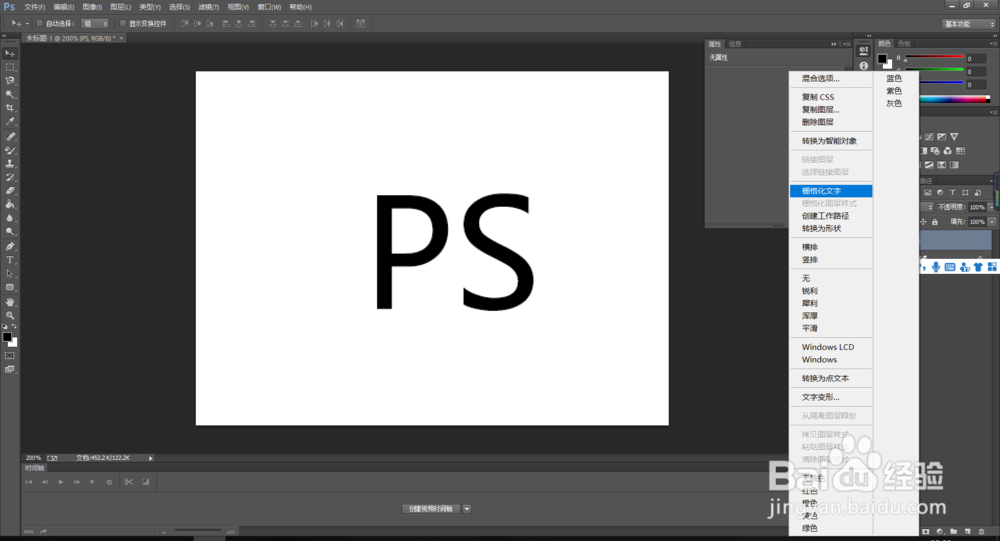Open the 图层(L) menu

[121, 7]
